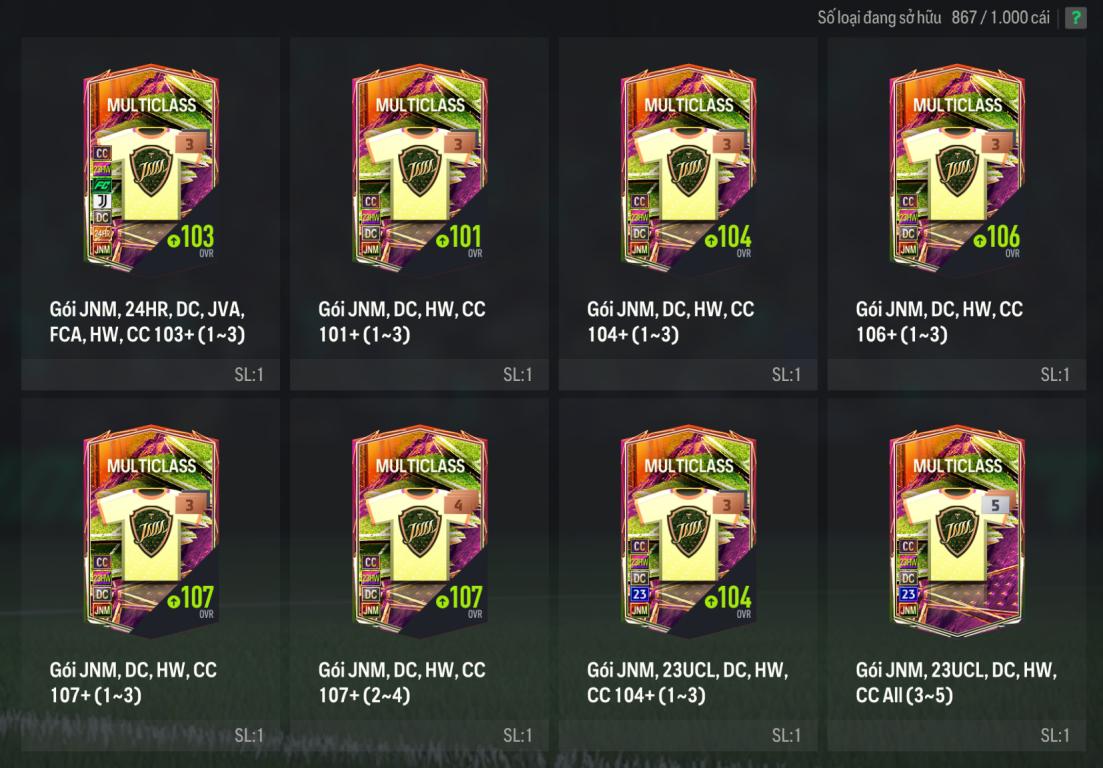Screen dimensions: 1103x768
Task: Select the 107 OVR pack card with tag 3
Action: click(151, 530)
